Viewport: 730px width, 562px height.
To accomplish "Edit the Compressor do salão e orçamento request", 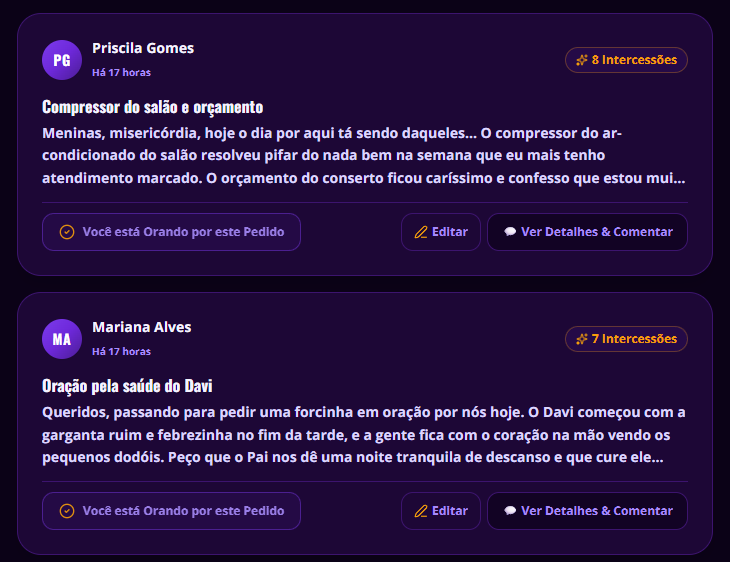I will pos(441,232).
